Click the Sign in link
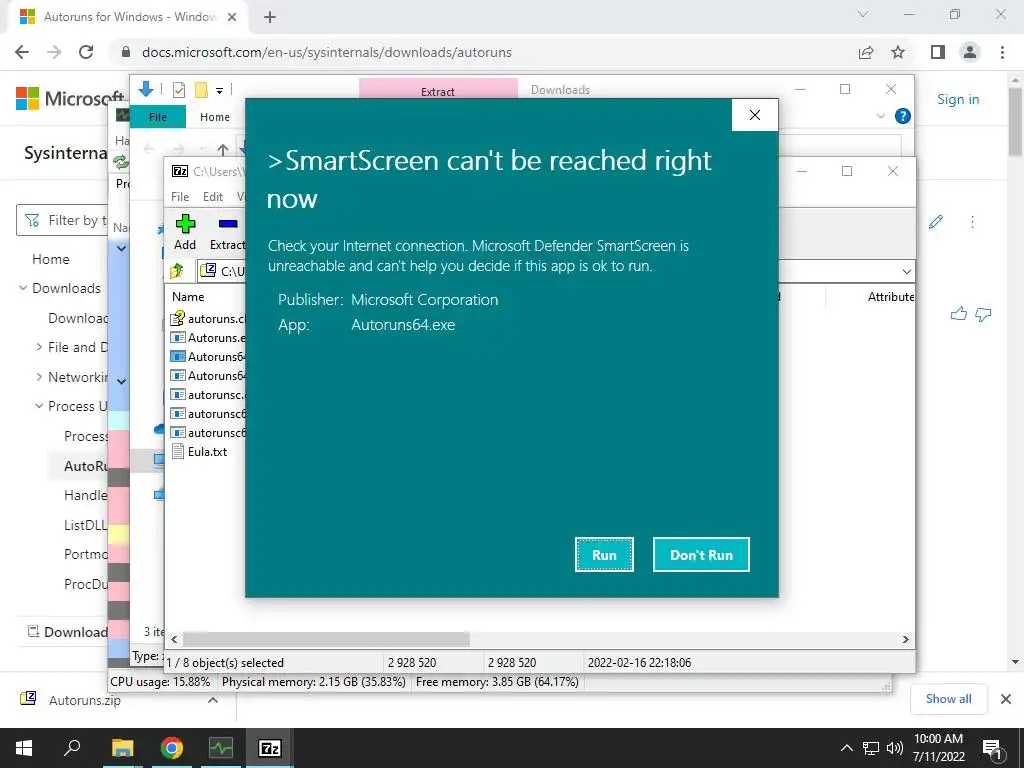The width and height of the screenshot is (1024, 768). click(958, 99)
